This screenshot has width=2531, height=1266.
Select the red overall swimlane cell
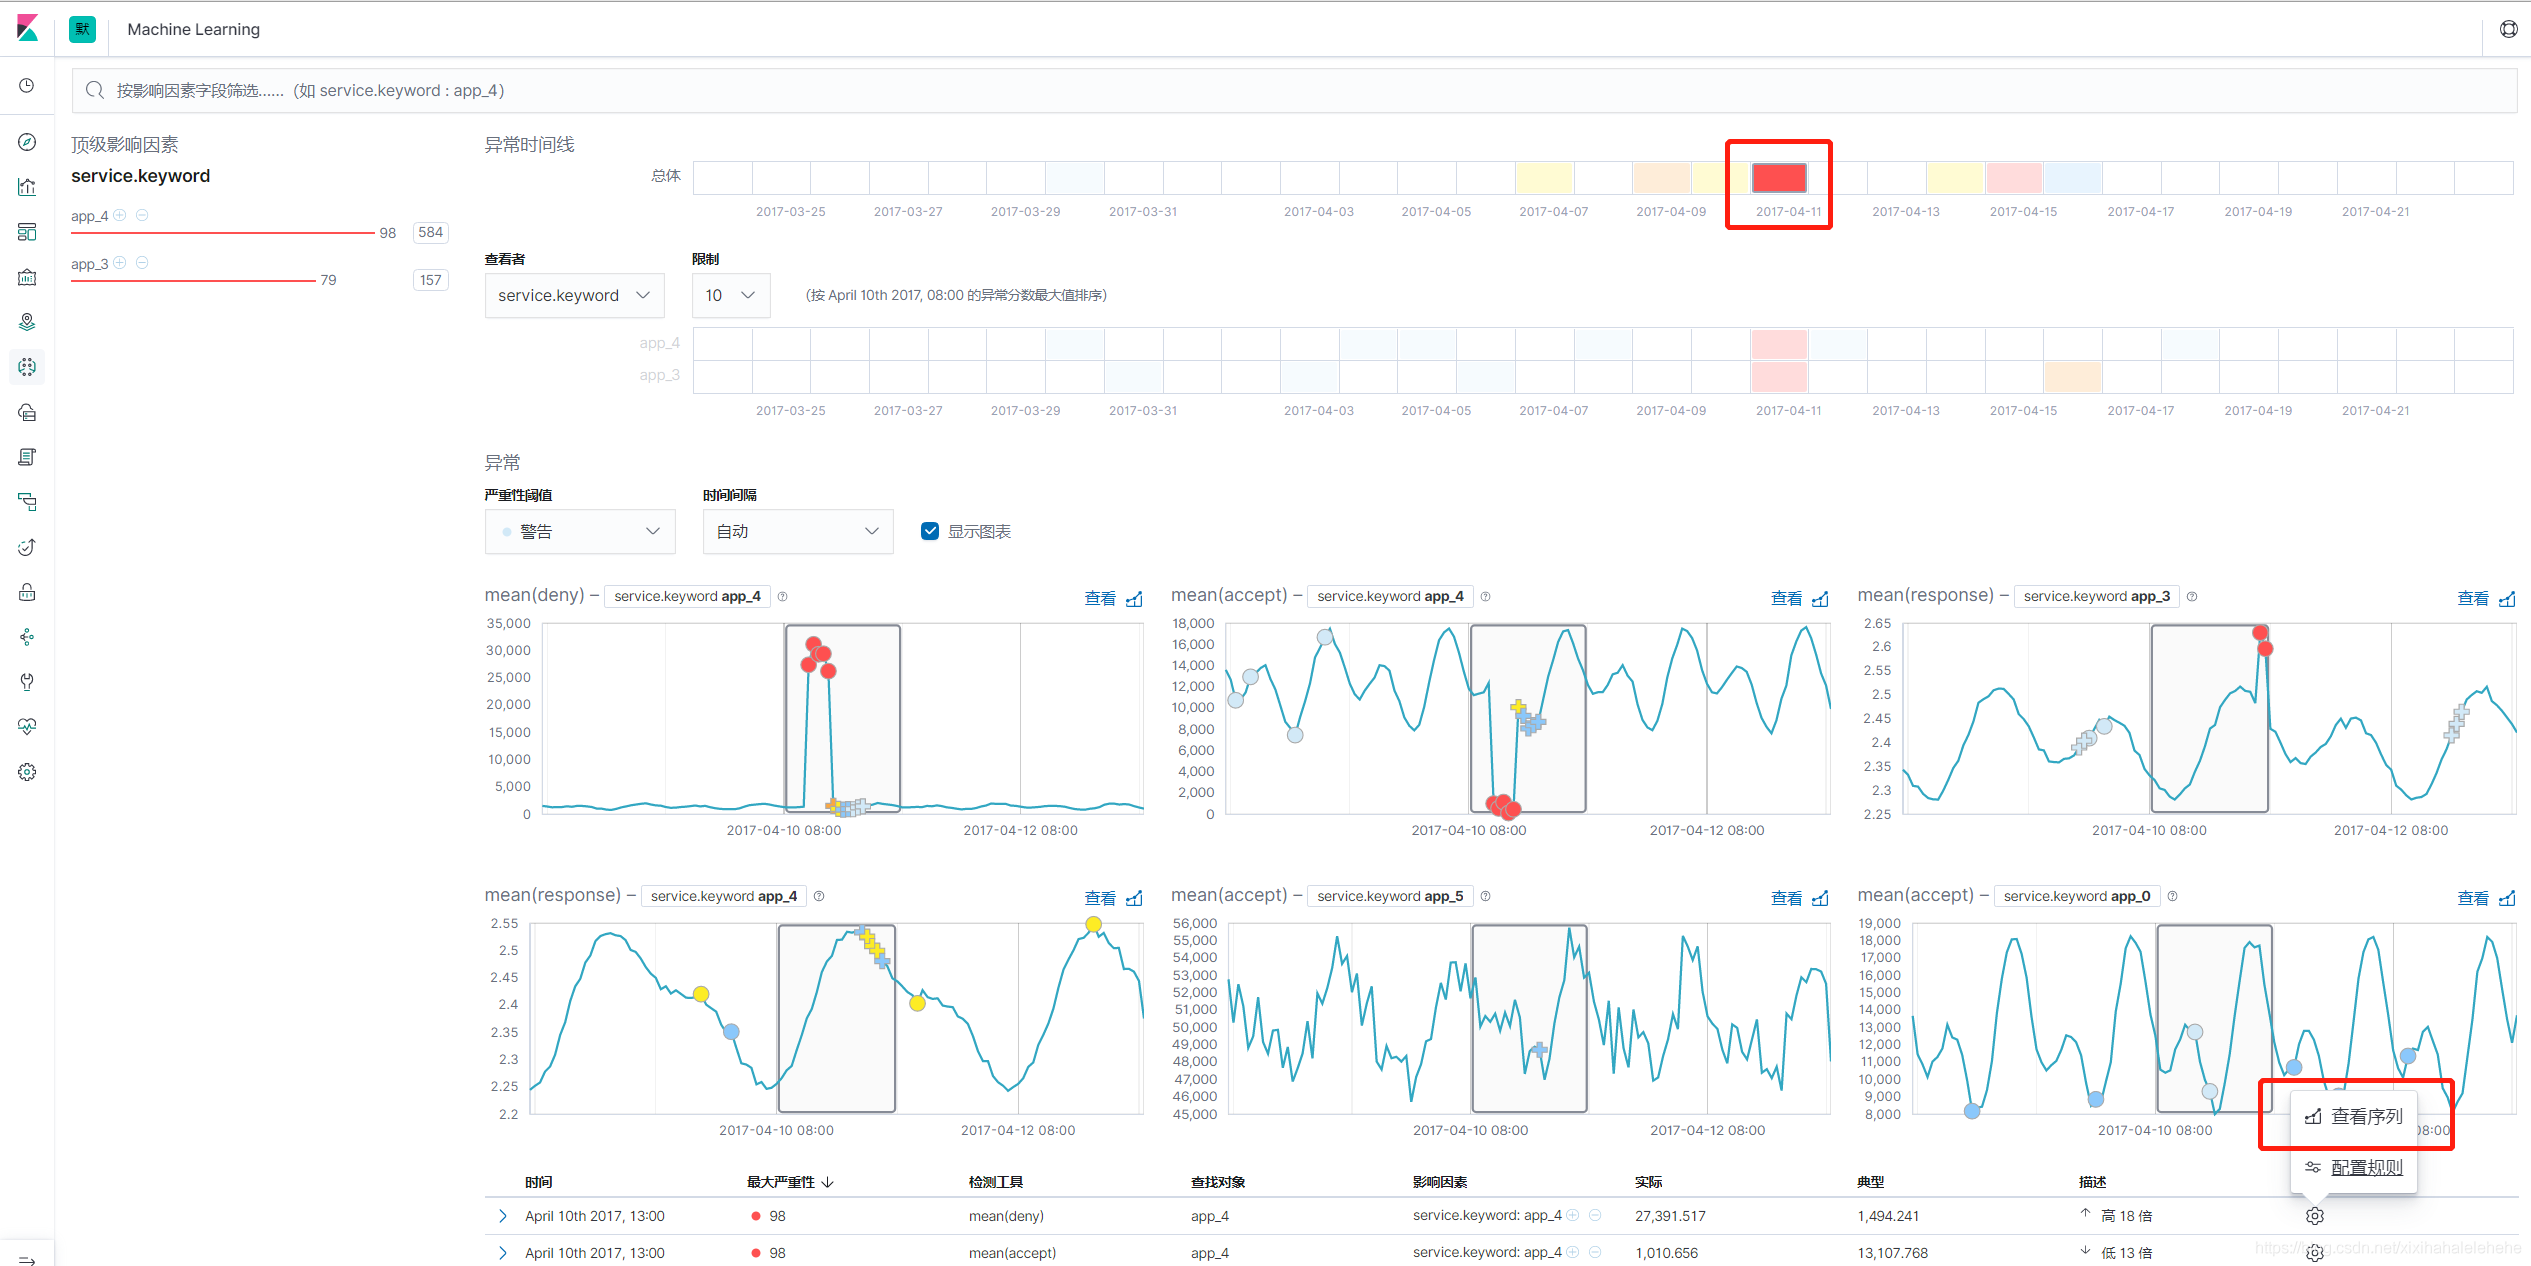click(x=1779, y=178)
